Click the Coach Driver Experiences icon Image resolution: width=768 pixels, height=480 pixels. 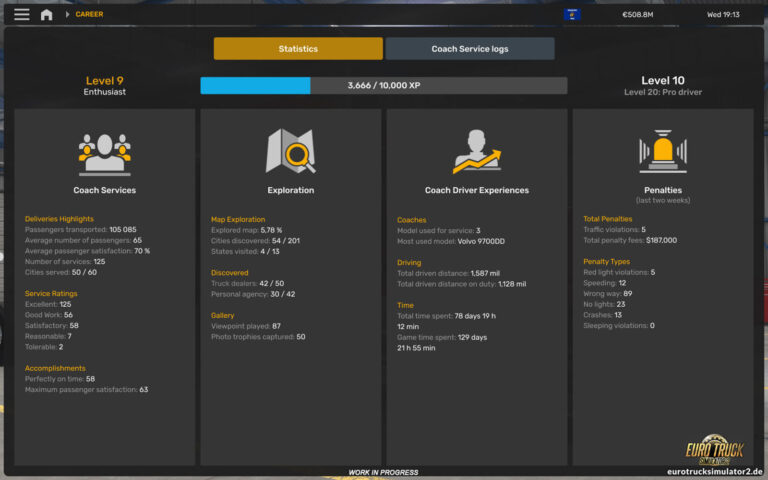click(x=477, y=152)
